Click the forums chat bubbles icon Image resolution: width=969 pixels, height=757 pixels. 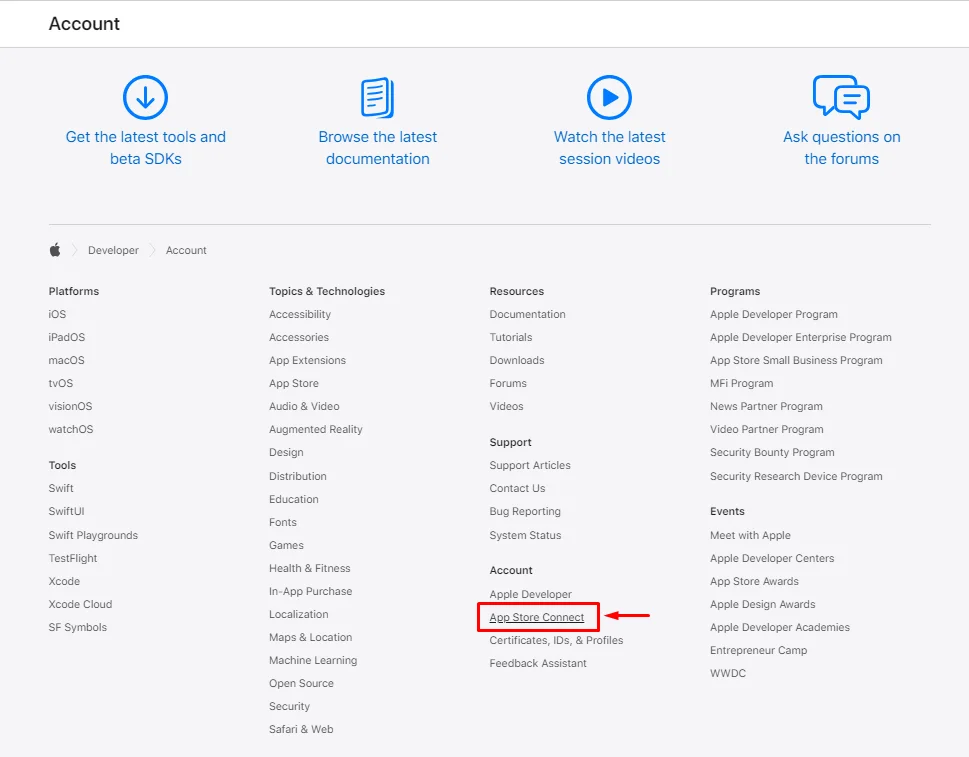pos(841,97)
